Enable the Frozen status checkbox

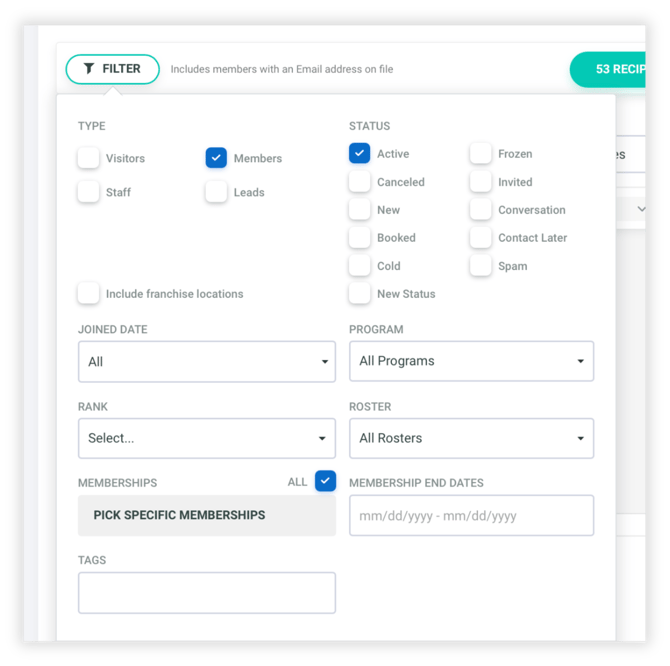(481, 154)
